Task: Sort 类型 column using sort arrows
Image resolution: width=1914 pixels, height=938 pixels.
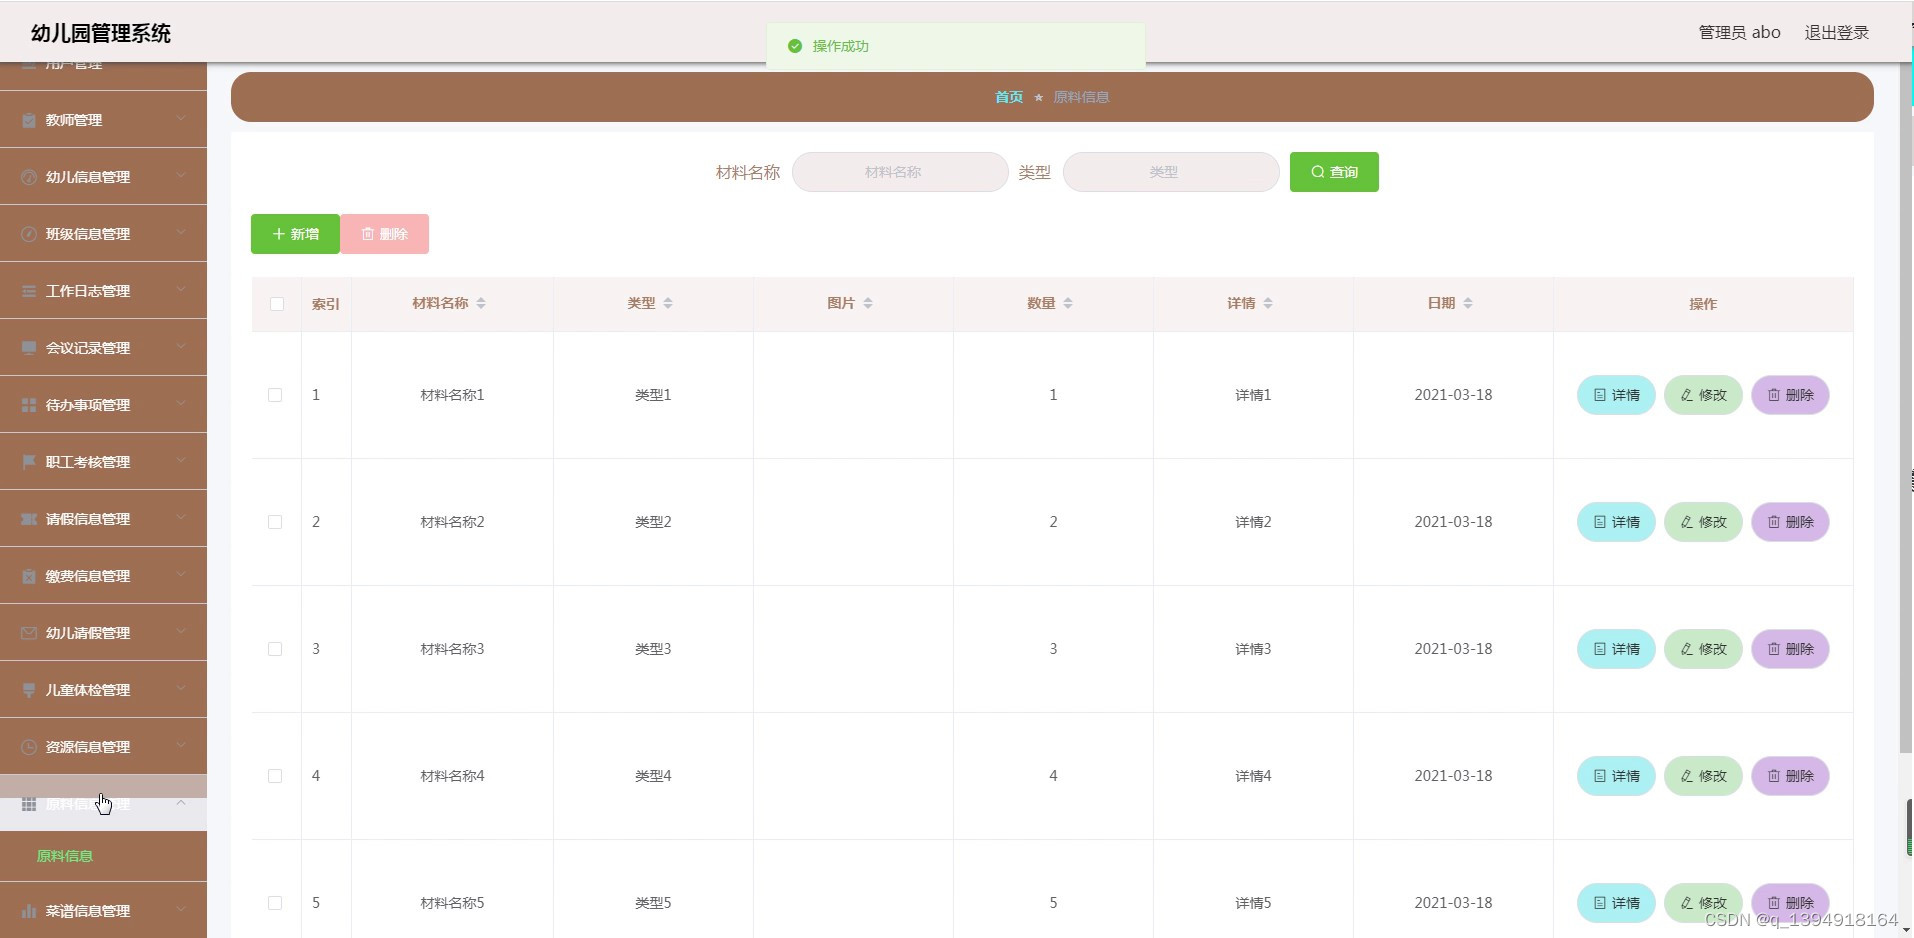Action: point(668,303)
